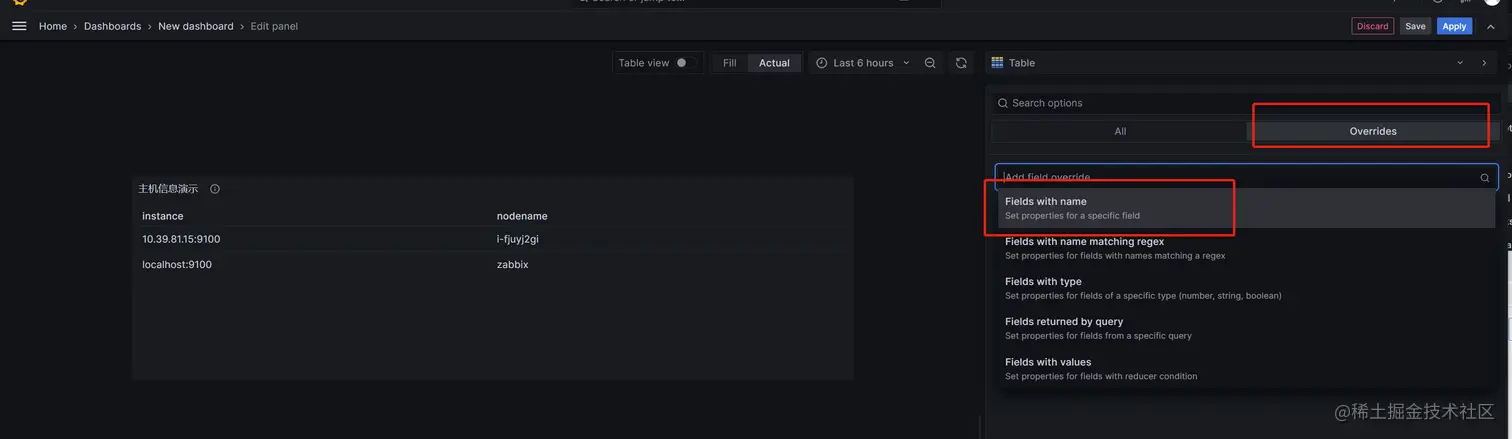Click the Discard button
The height and width of the screenshot is (439, 1512).
tap(1372, 27)
